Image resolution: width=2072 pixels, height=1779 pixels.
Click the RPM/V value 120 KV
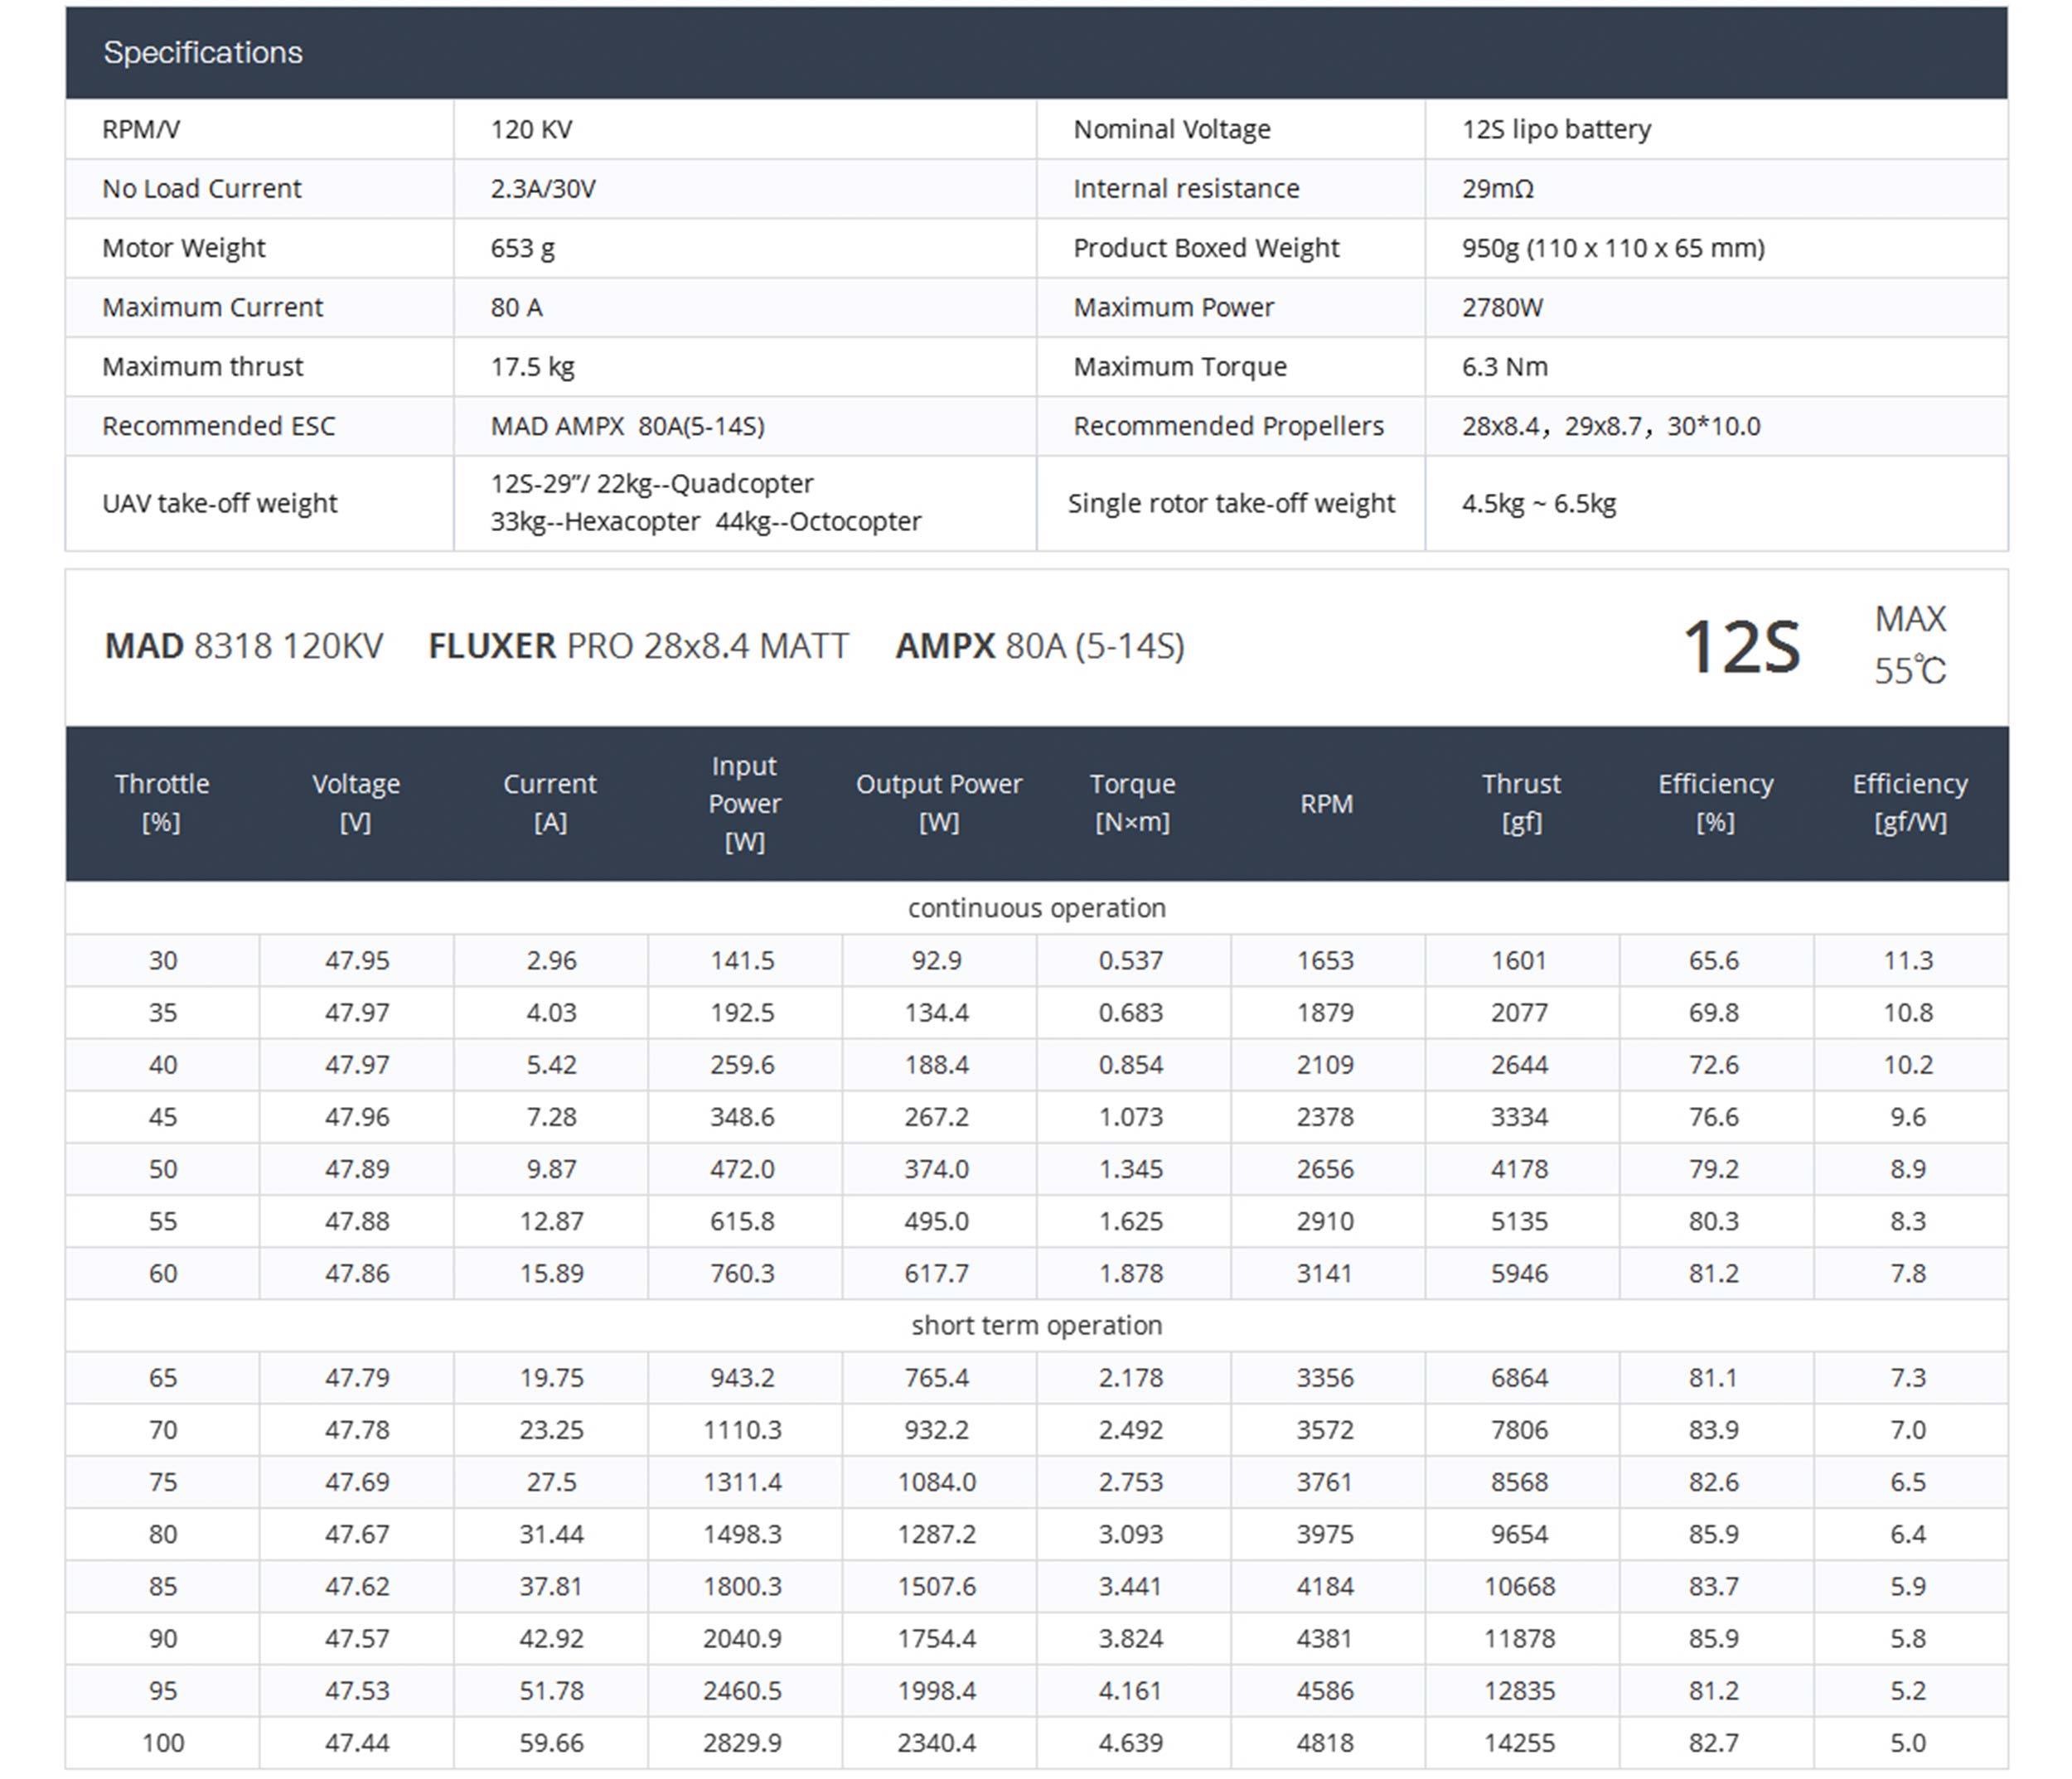531,129
